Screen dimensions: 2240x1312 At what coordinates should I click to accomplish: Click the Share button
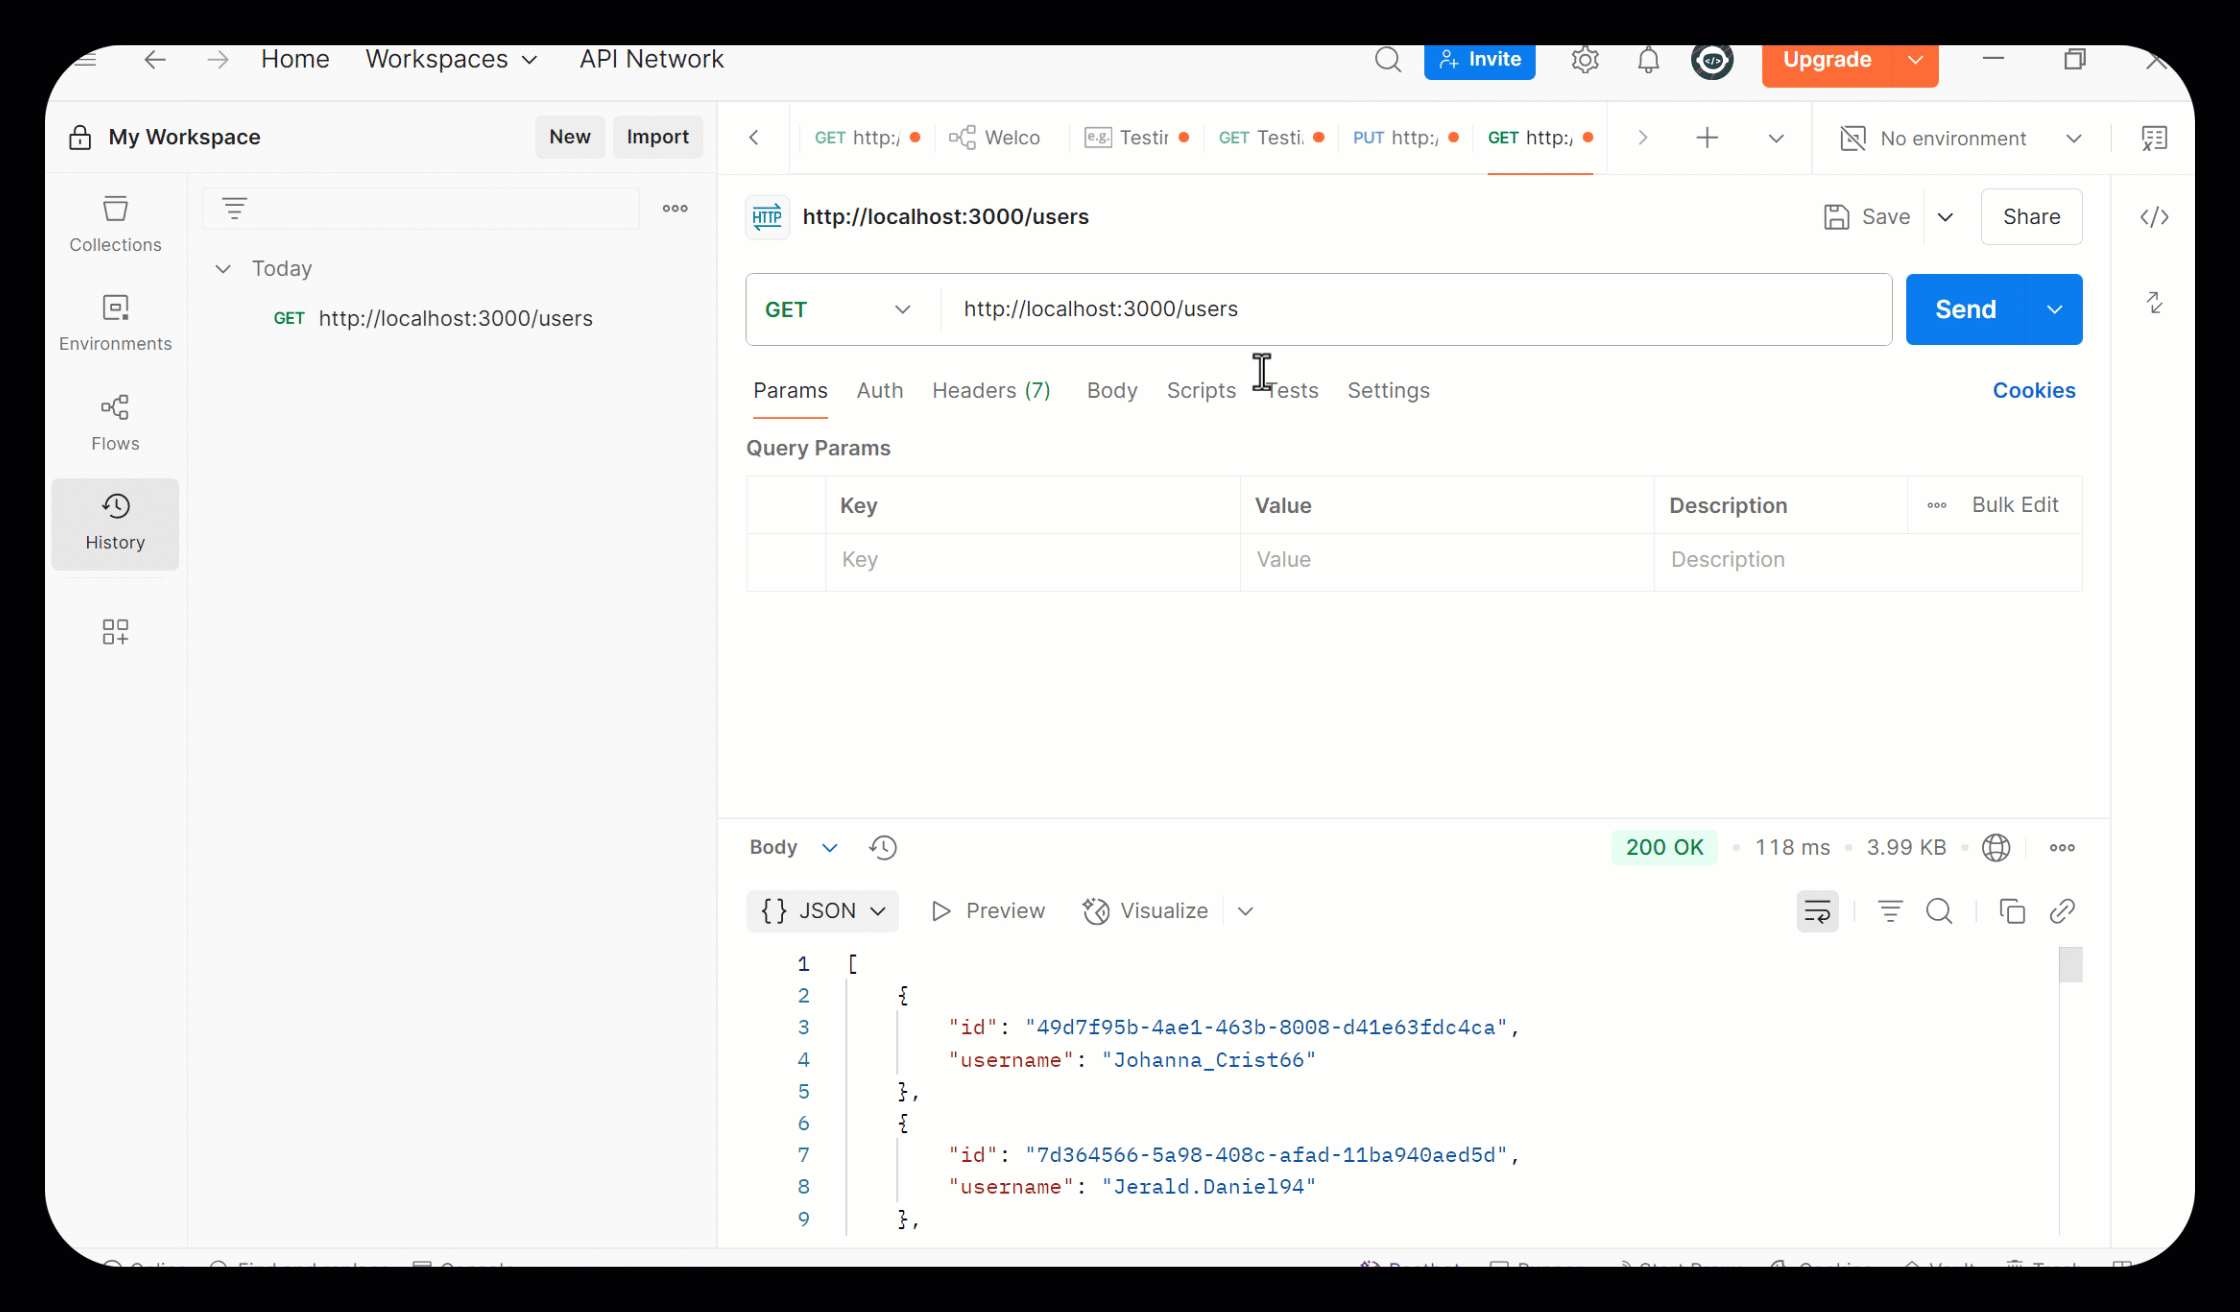click(x=2031, y=217)
